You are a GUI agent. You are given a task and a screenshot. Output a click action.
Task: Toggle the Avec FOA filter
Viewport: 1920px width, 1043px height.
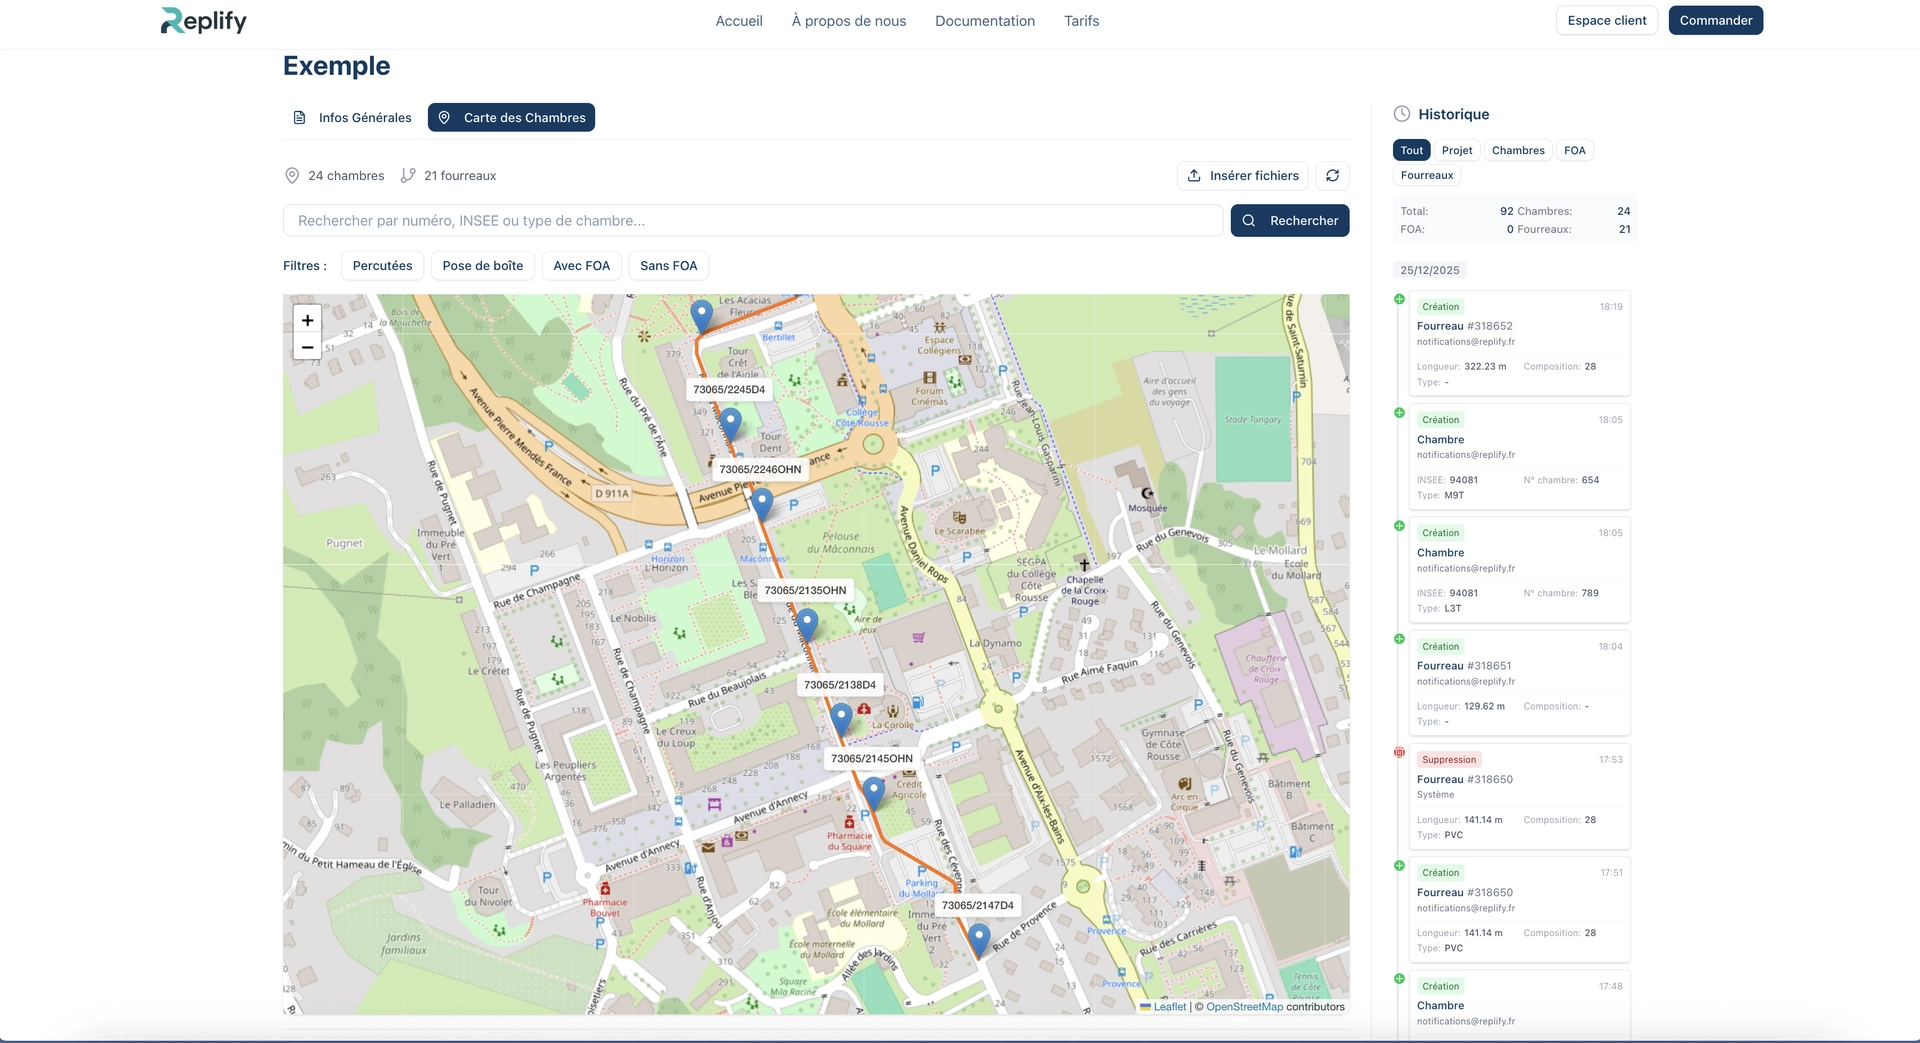[581, 266]
